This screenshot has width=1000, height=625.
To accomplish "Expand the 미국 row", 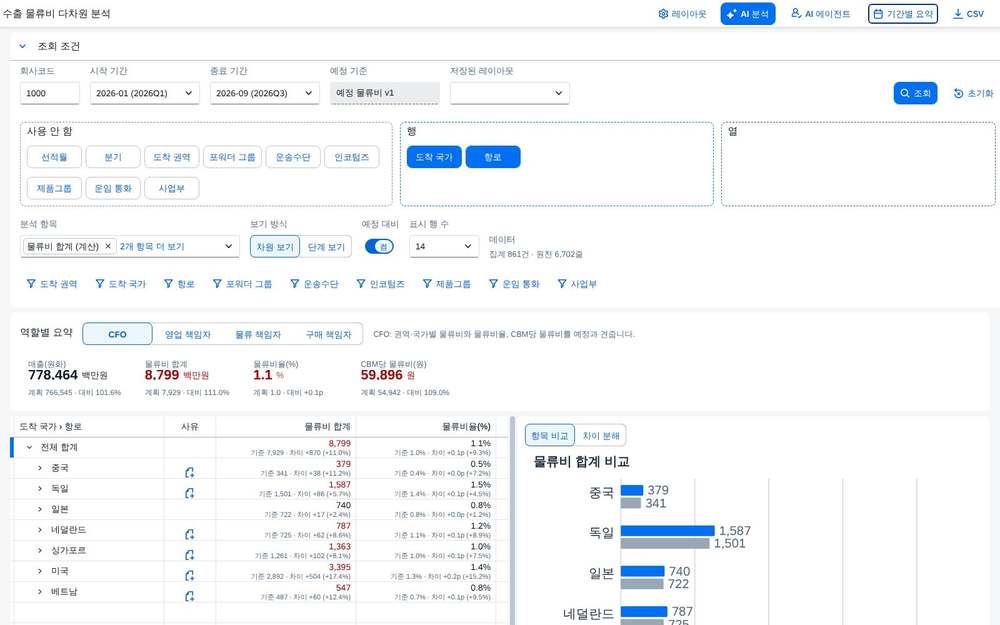I will tap(40, 571).
